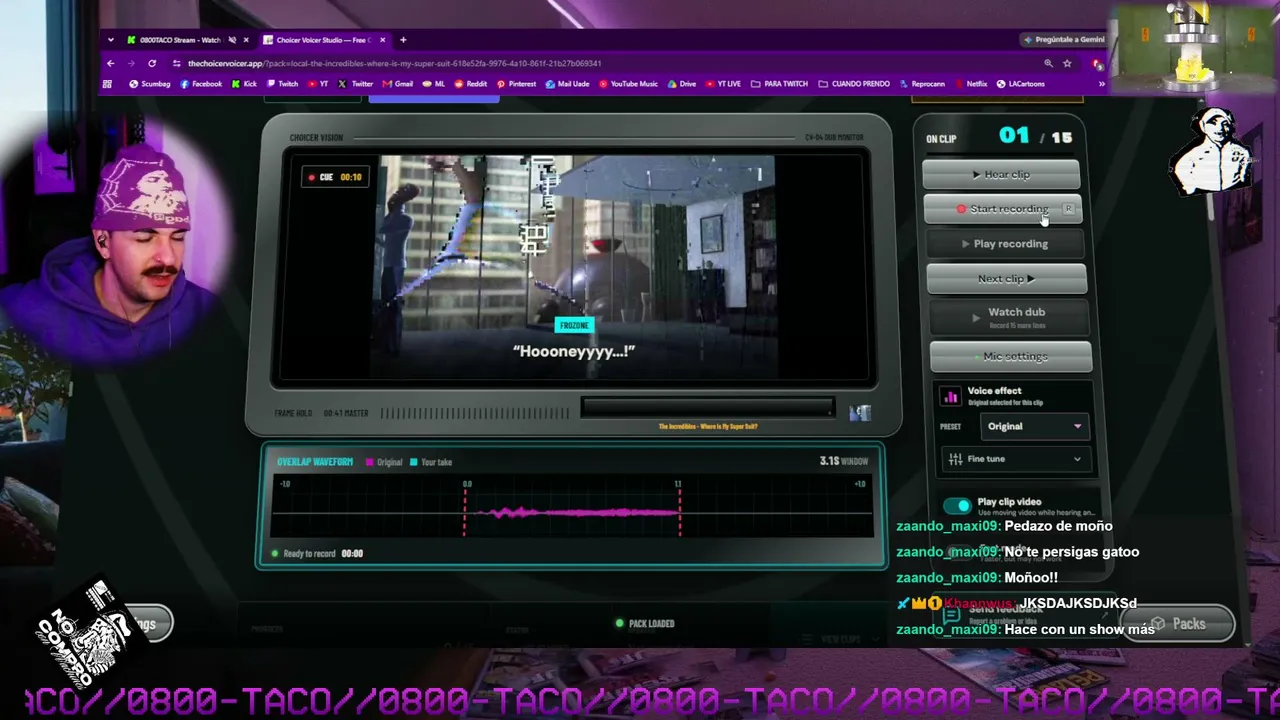Open the Twitter bookmark

click(356, 84)
